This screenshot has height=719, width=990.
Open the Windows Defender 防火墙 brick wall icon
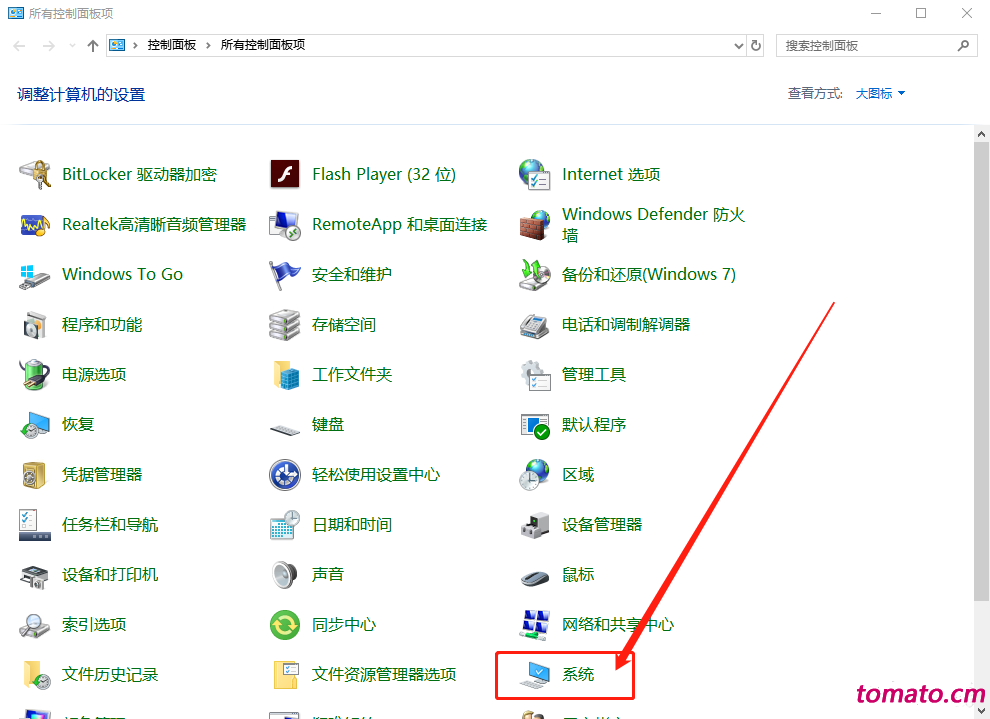[535, 225]
